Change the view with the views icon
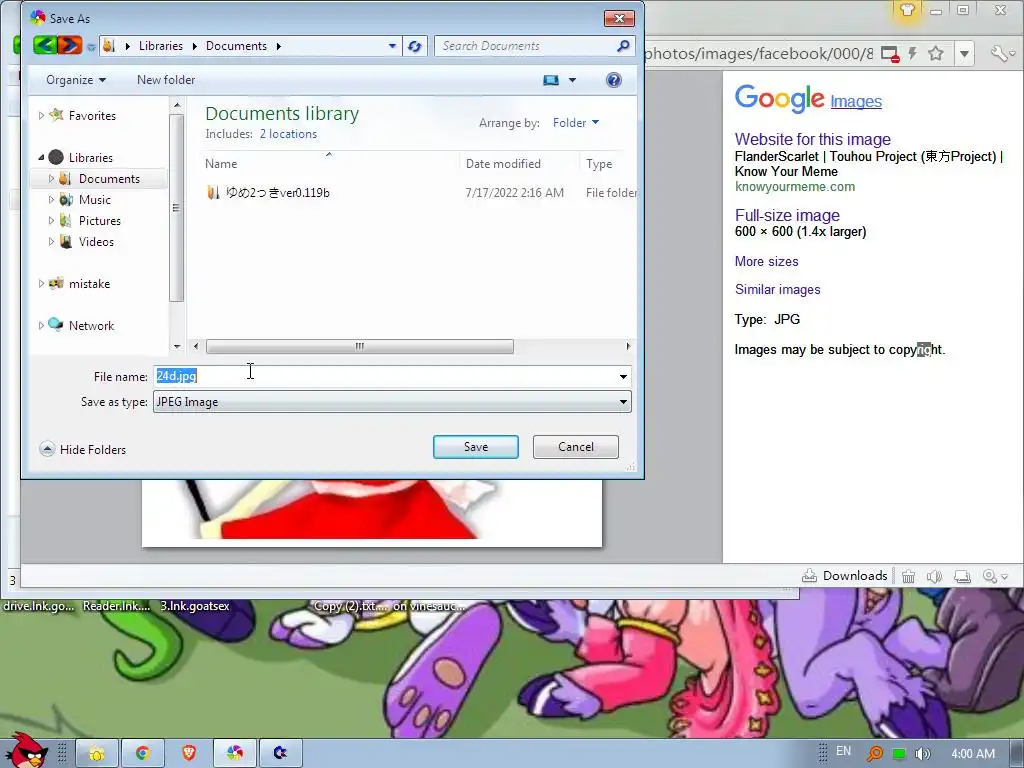Viewport: 1024px width, 768px height. [x=551, y=80]
